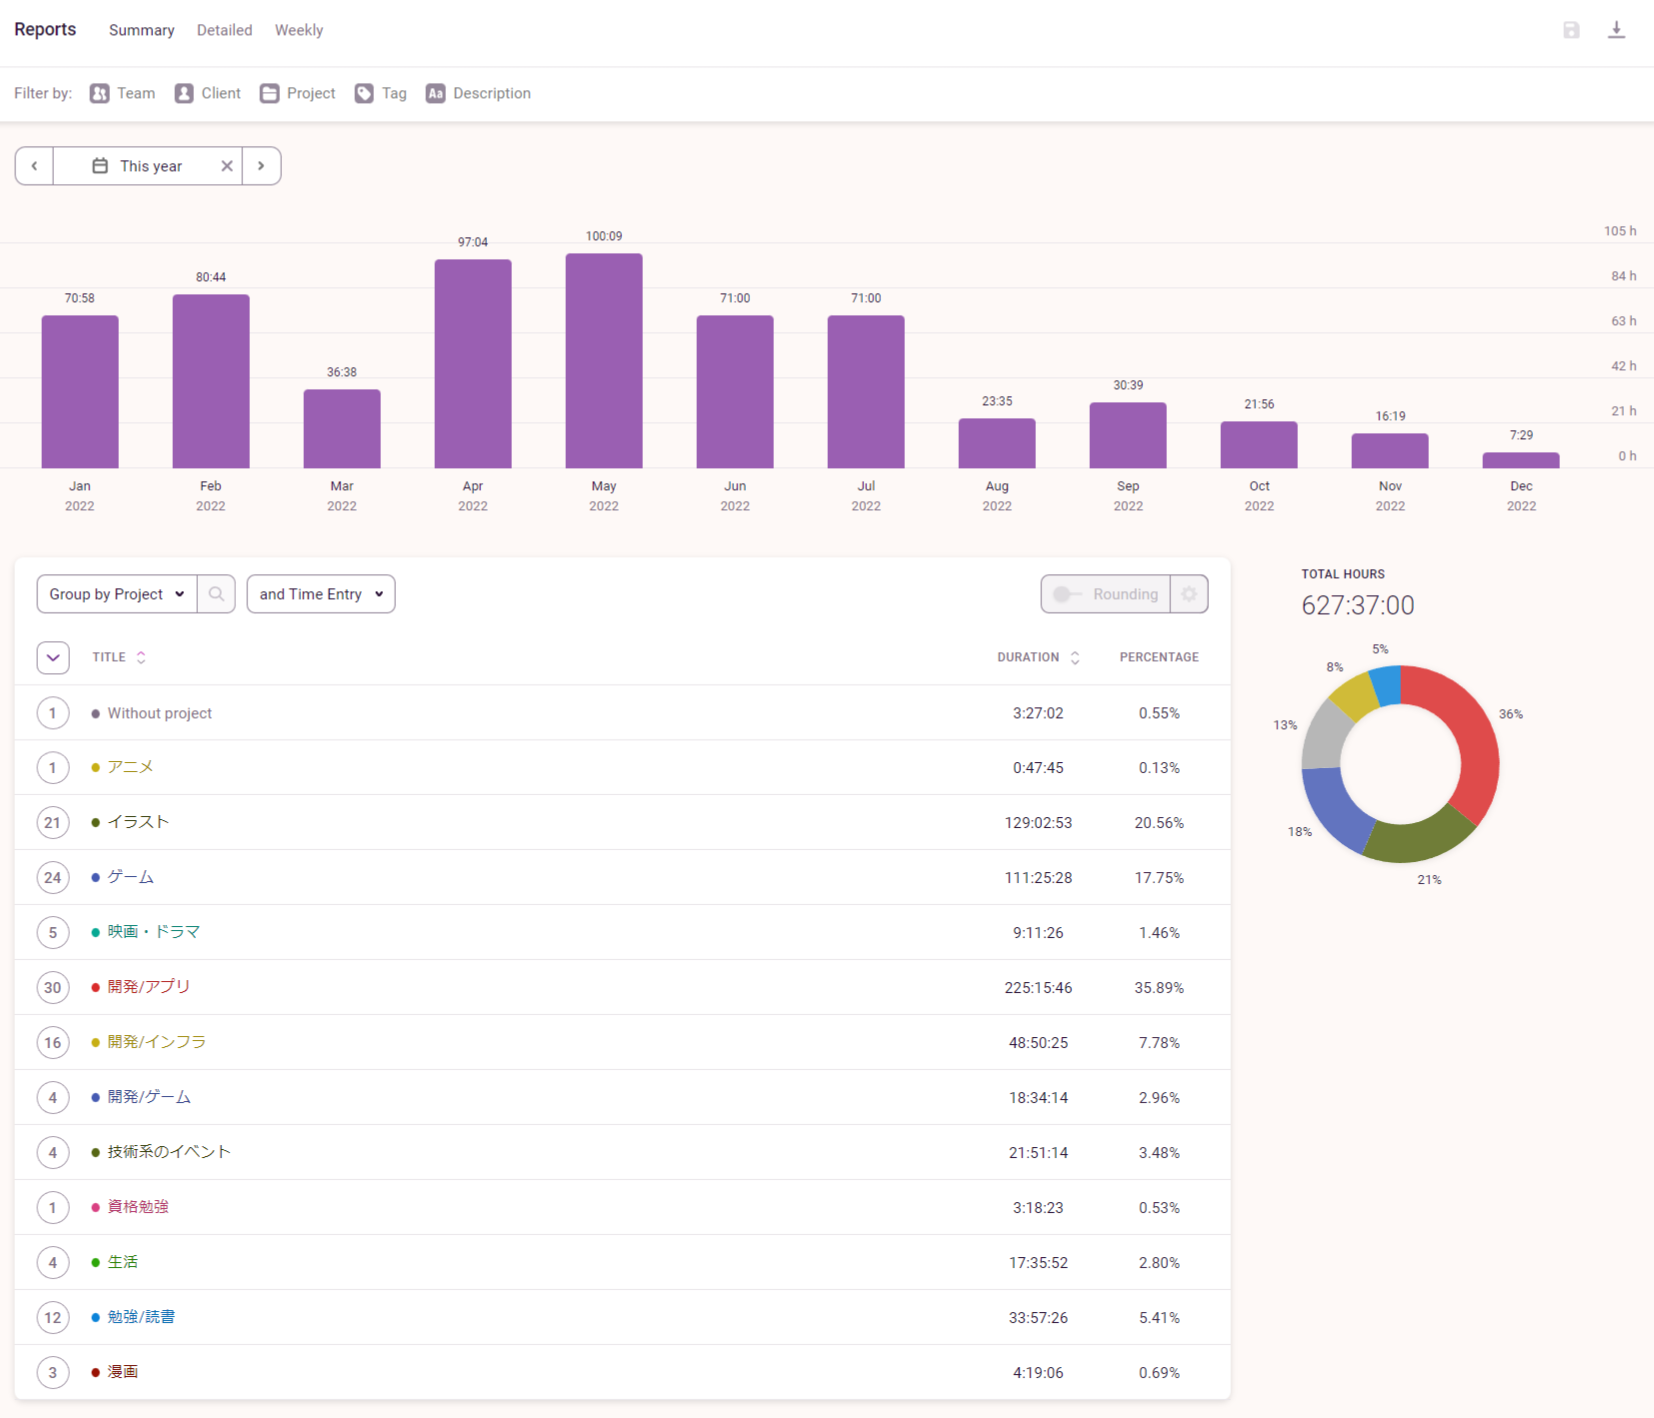Click the 開発/ゲーム project title
The height and width of the screenshot is (1418, 1654).
click(x=149, y=1097)
